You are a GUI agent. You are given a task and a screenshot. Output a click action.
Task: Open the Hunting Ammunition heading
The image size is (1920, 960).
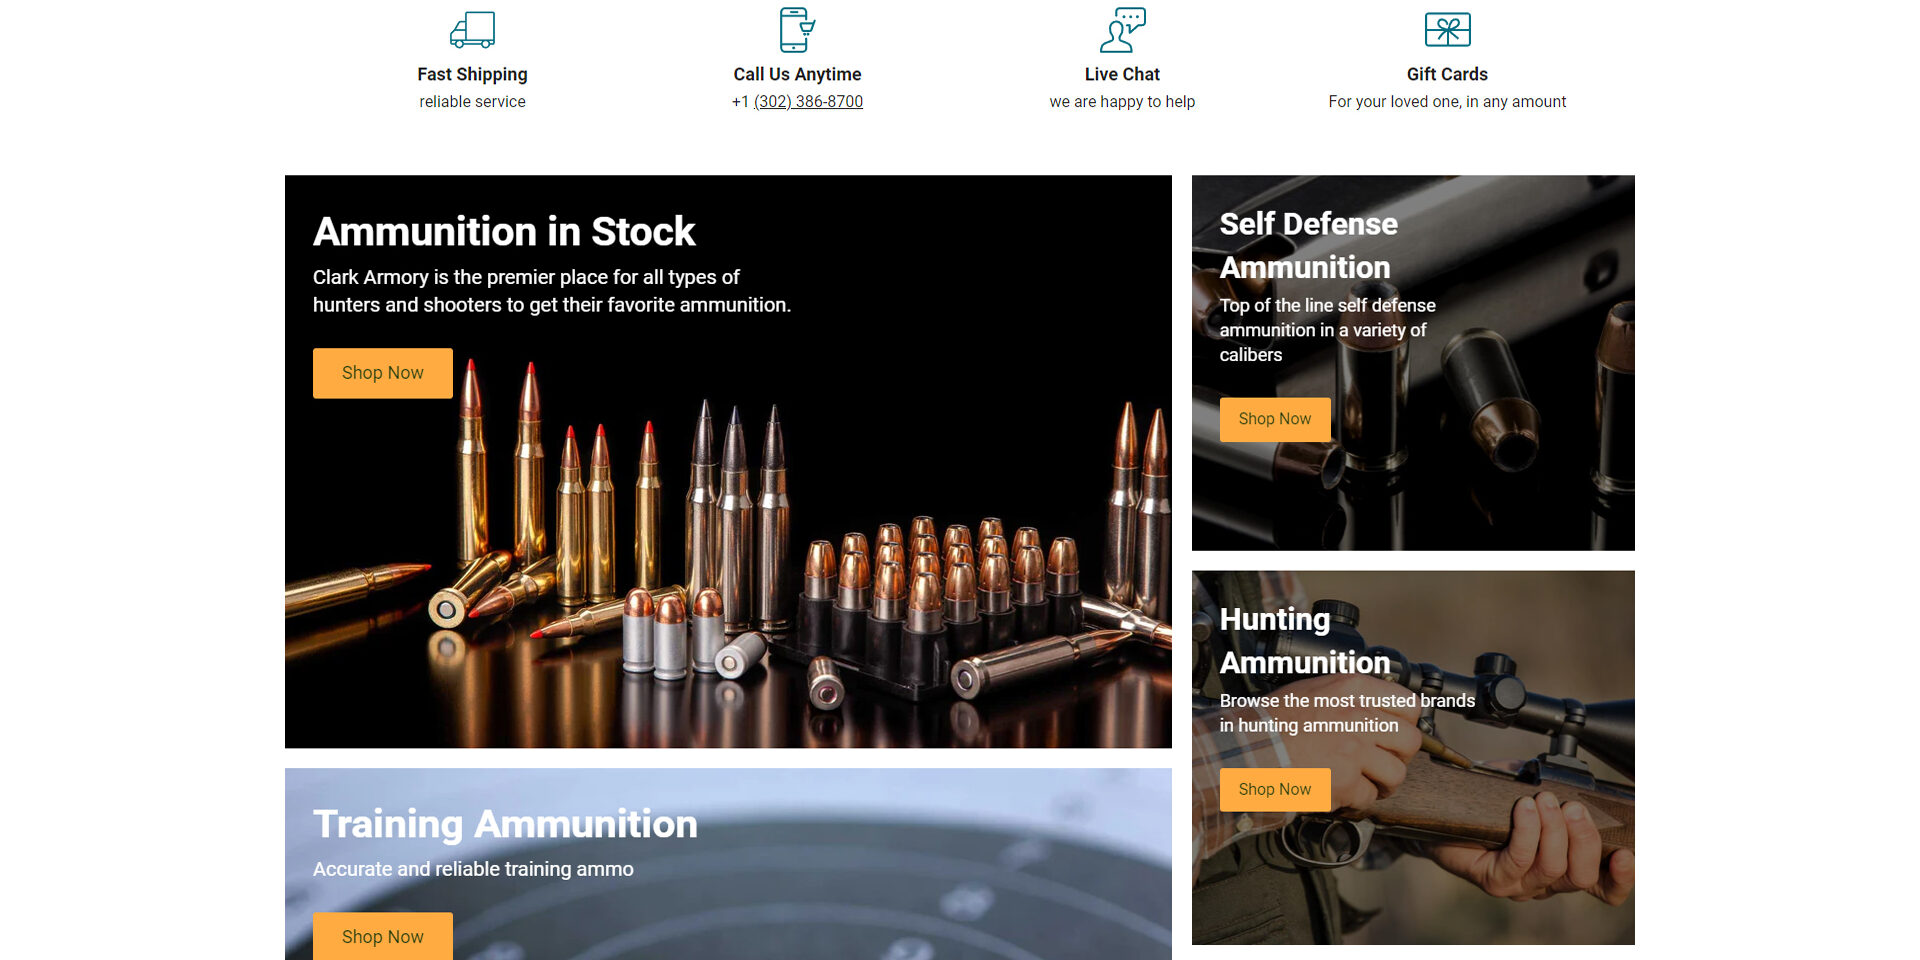coord(1305,641)
